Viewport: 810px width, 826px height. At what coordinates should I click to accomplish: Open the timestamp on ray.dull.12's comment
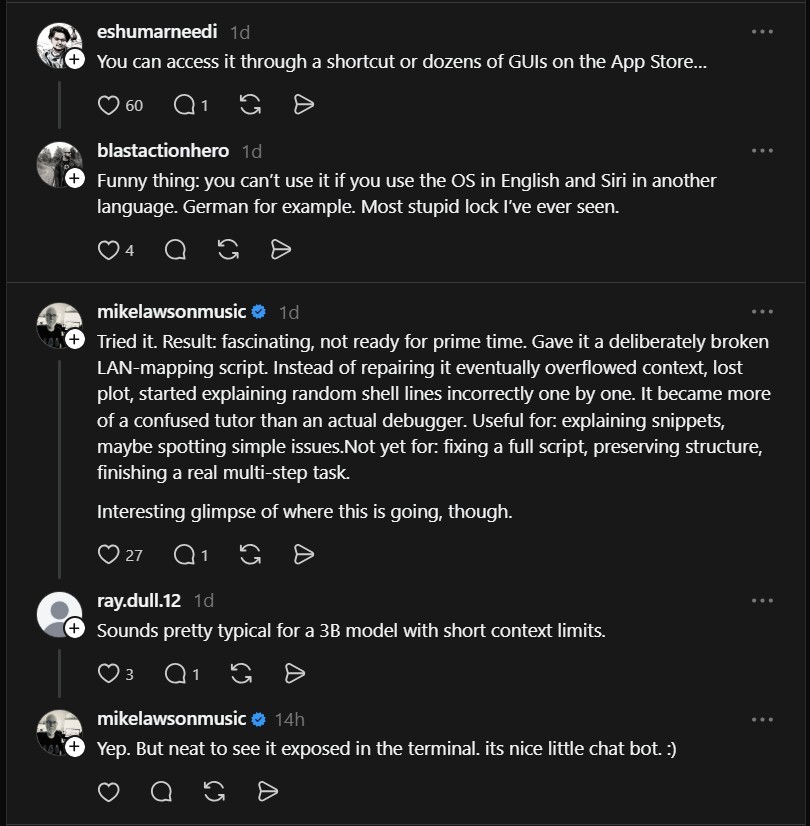coord(202,601)
